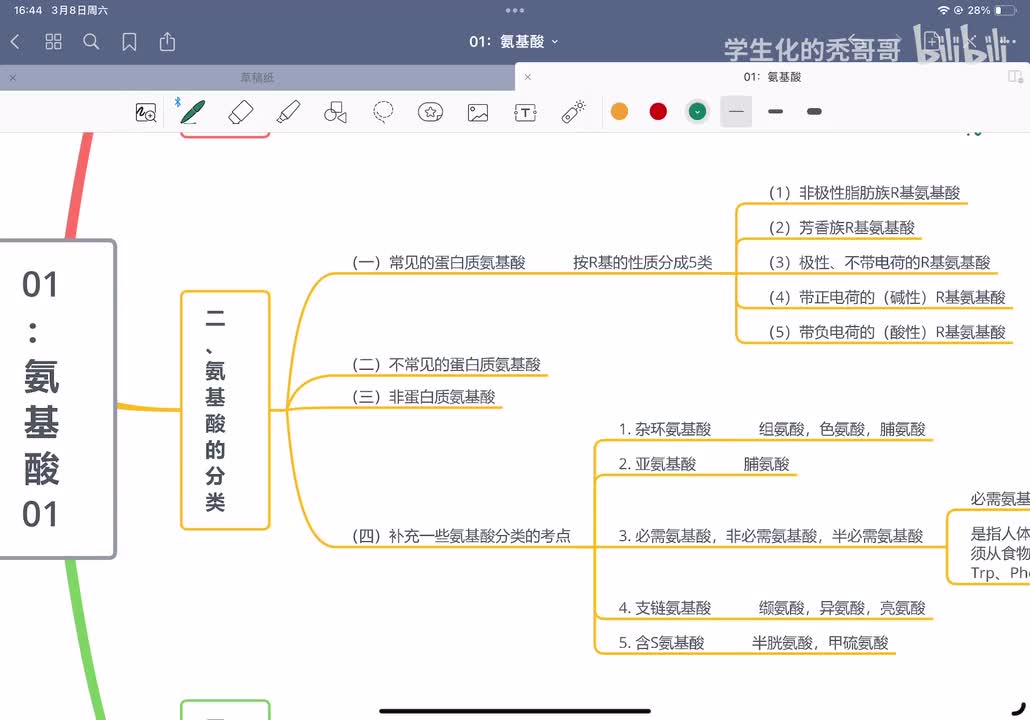Close the 01: 氨基酸 tab
The width and height of the screenshot is (1030, 720).
coord(527,77)
